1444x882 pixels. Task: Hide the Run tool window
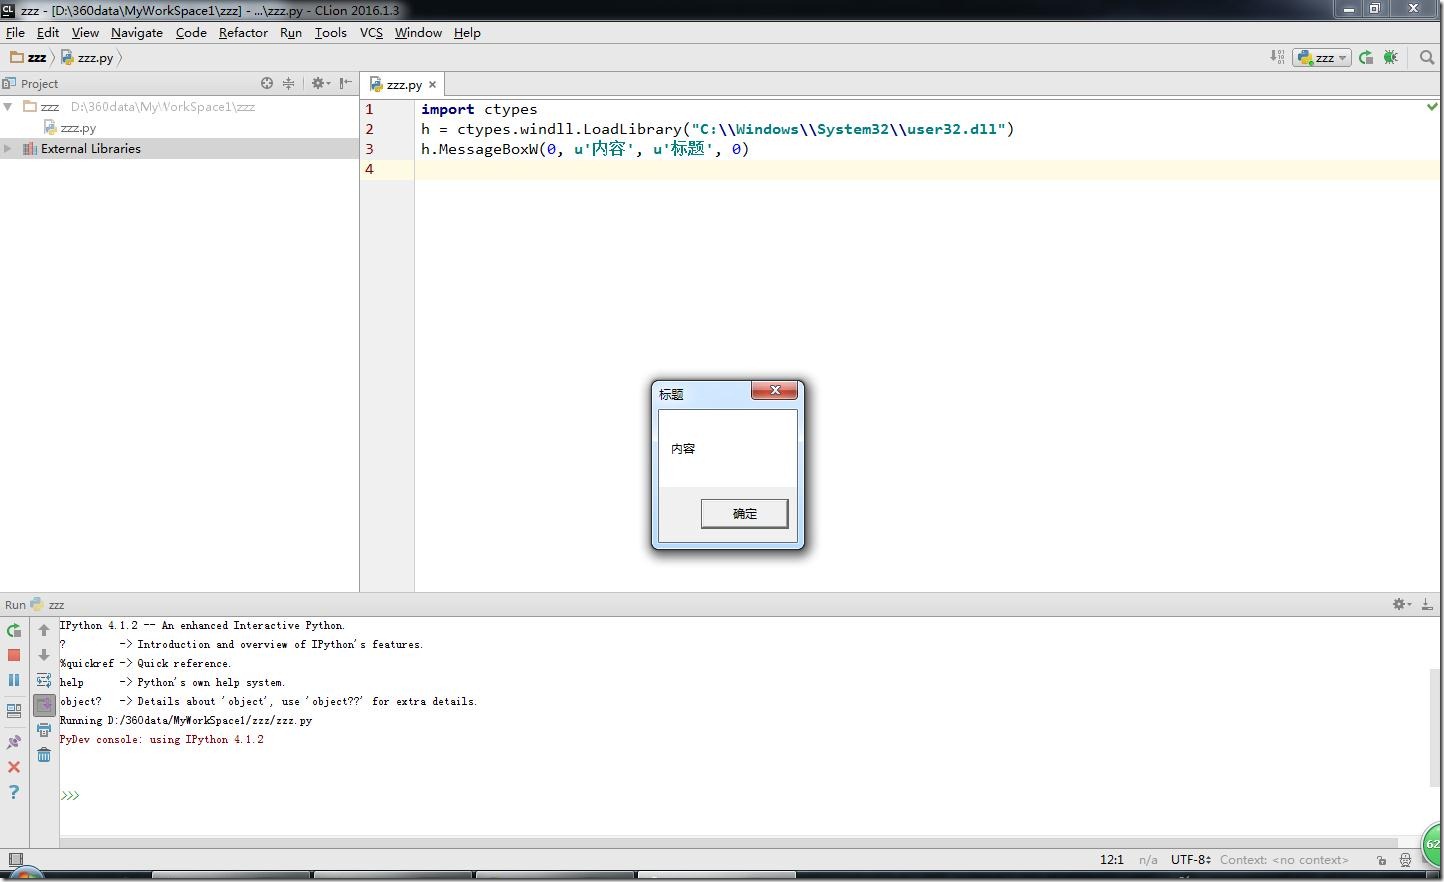pos(1428,604)
